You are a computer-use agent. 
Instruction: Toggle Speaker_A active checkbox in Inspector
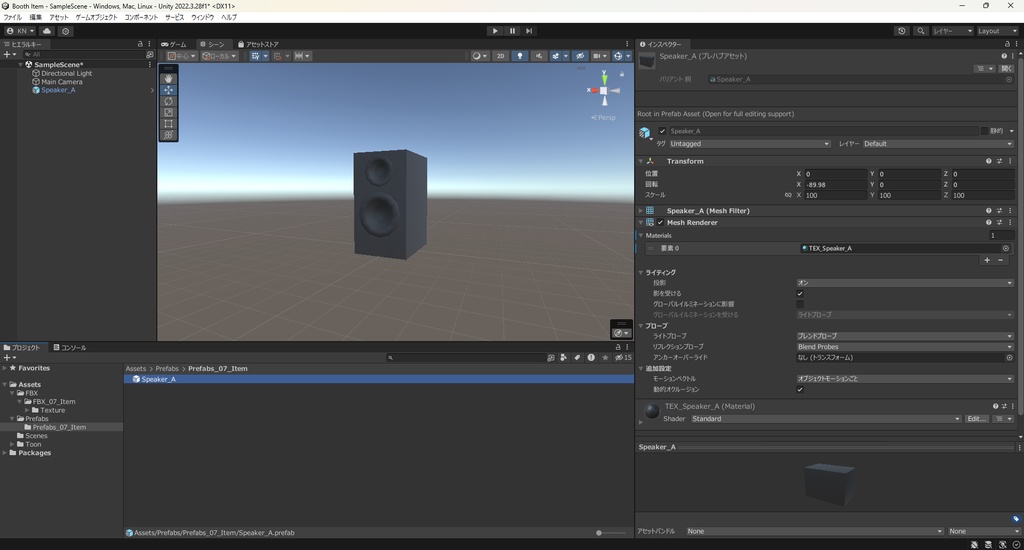pos(662,131)
